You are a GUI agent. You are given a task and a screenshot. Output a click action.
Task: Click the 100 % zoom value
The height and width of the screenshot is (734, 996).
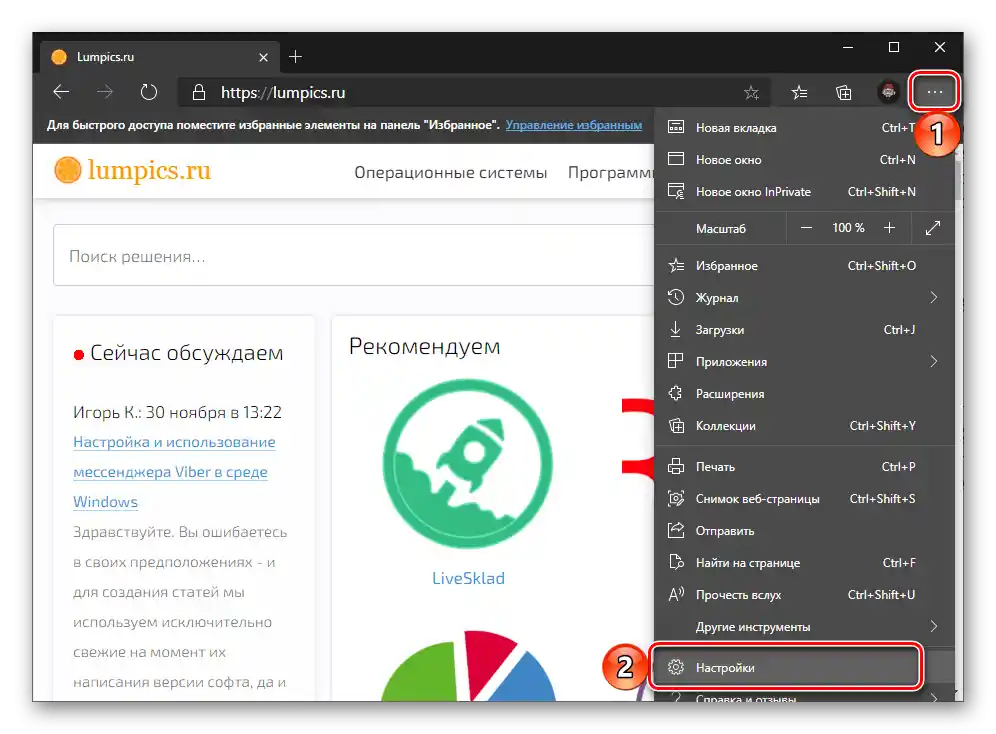point(848,227)
